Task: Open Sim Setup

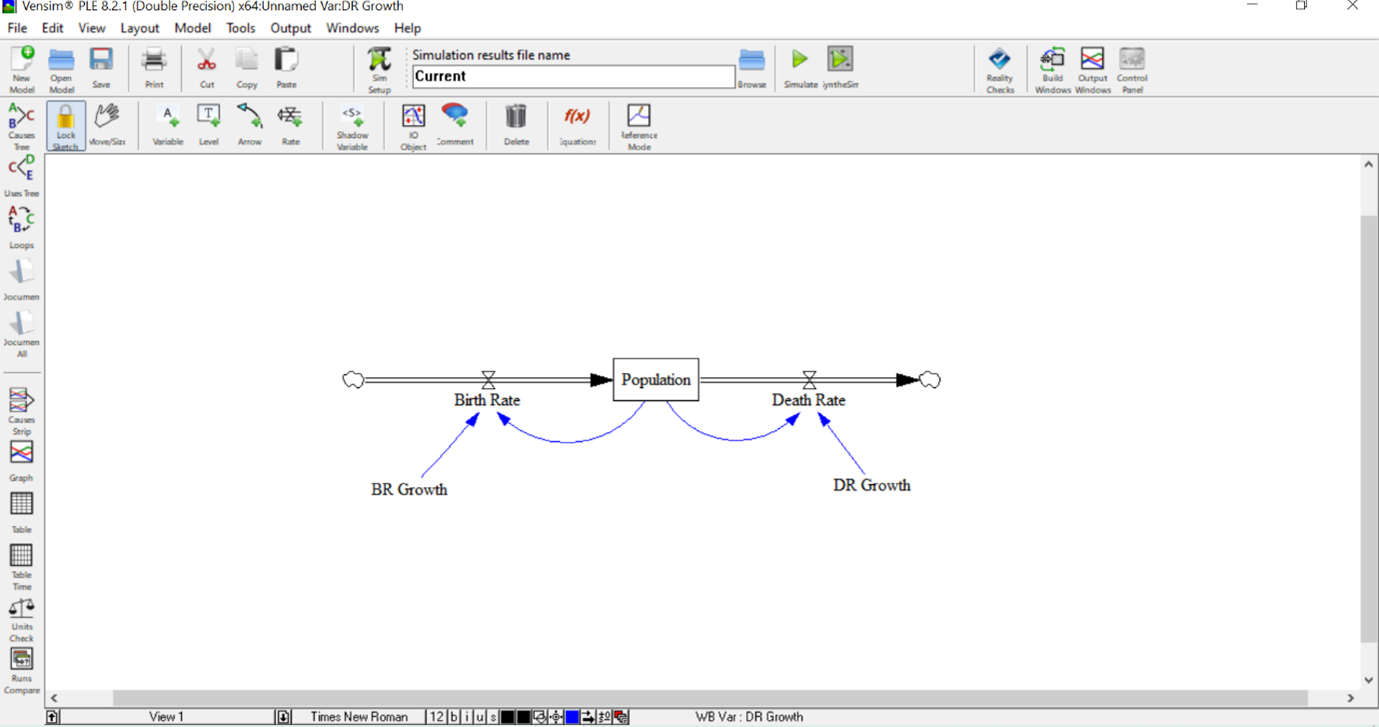Action: pos(379,69)
